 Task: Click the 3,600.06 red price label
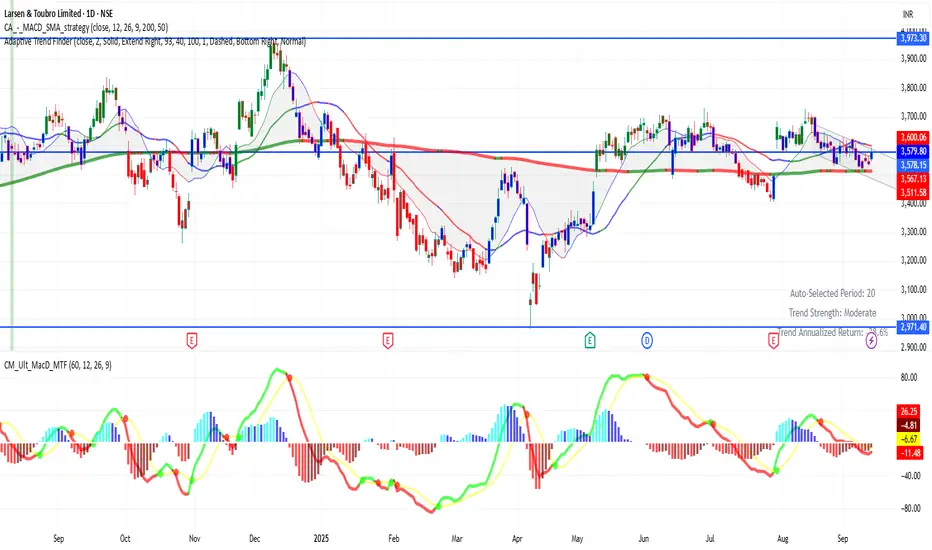coord(912,137)
